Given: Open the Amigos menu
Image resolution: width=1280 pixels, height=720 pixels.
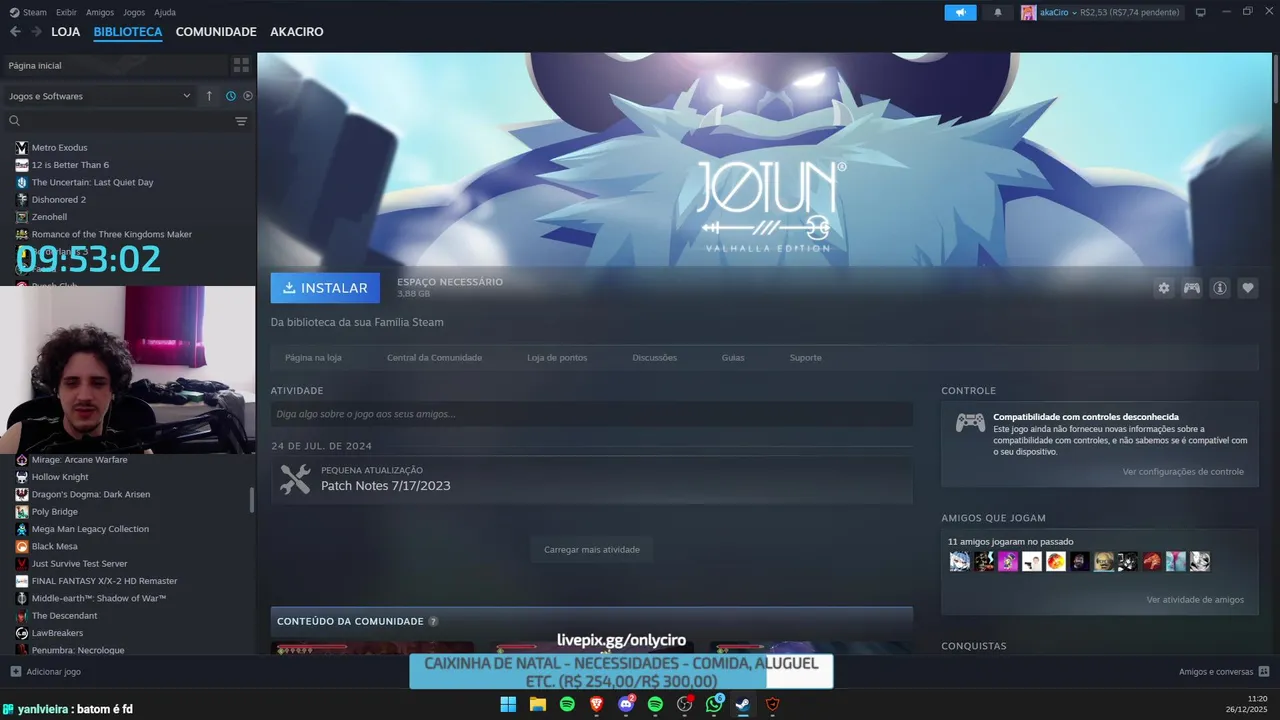Looking at the screenshot, I should point(100,12).
